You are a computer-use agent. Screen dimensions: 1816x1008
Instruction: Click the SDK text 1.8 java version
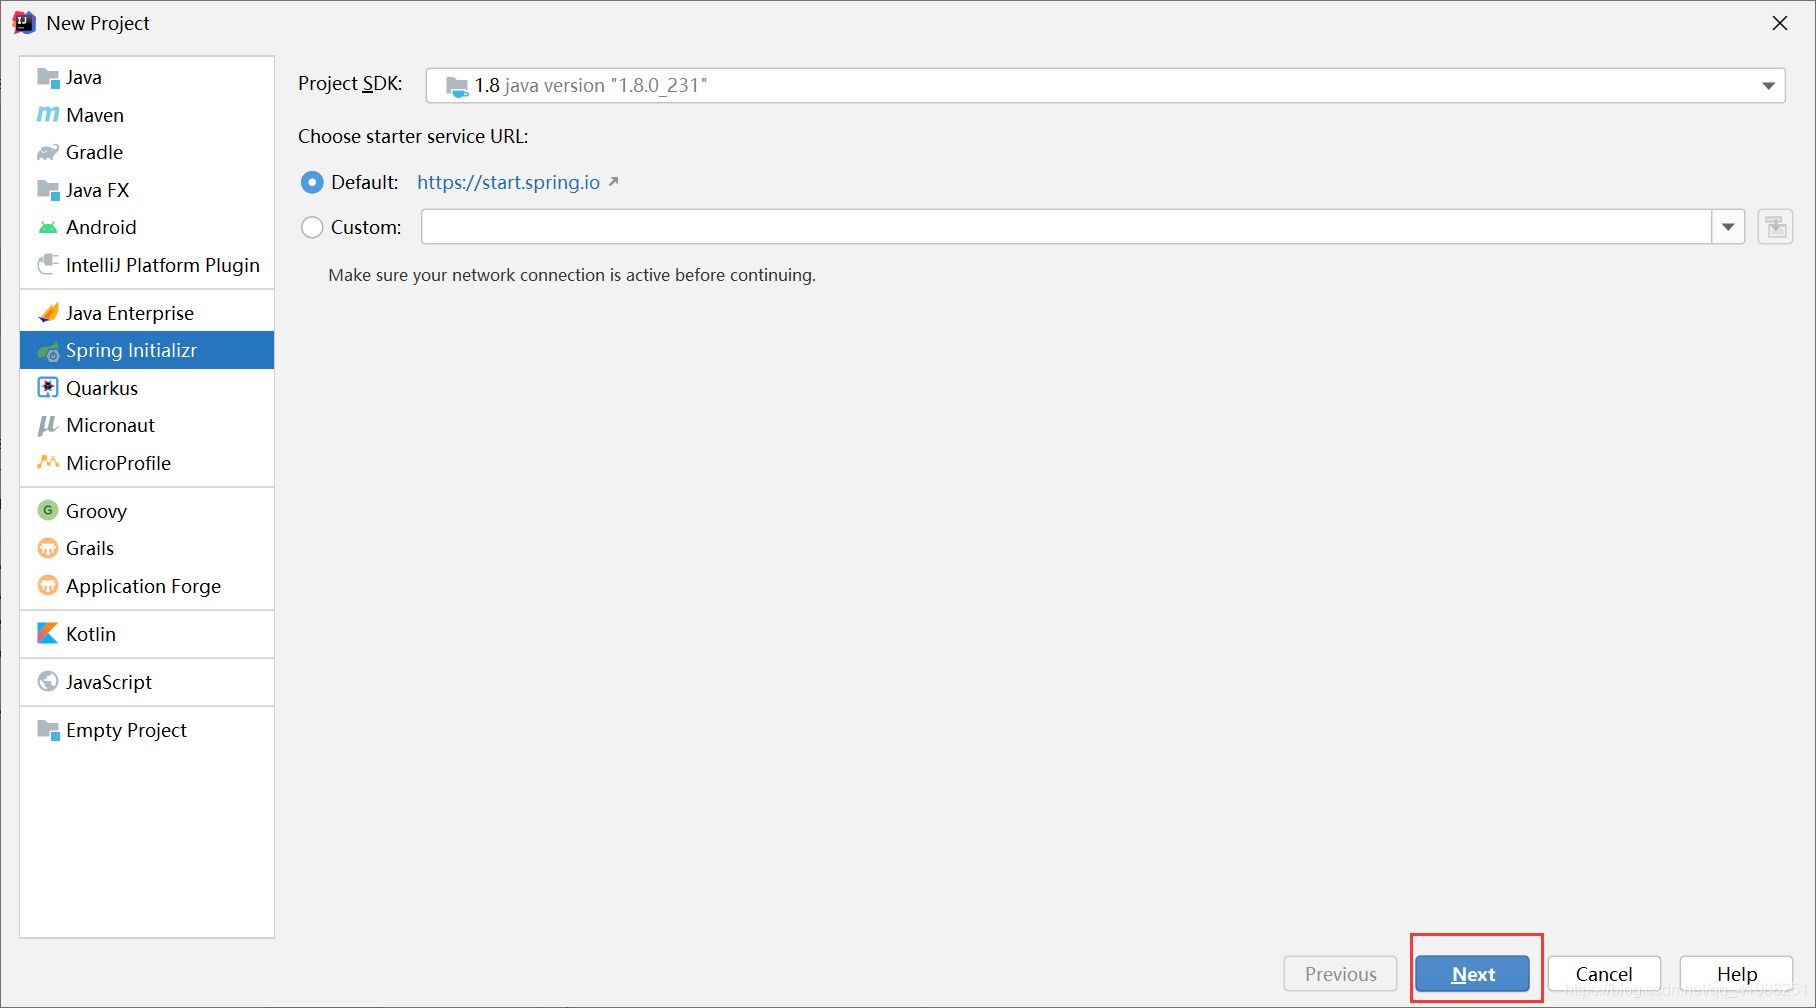pyautogui.click(x=590, y=86)
